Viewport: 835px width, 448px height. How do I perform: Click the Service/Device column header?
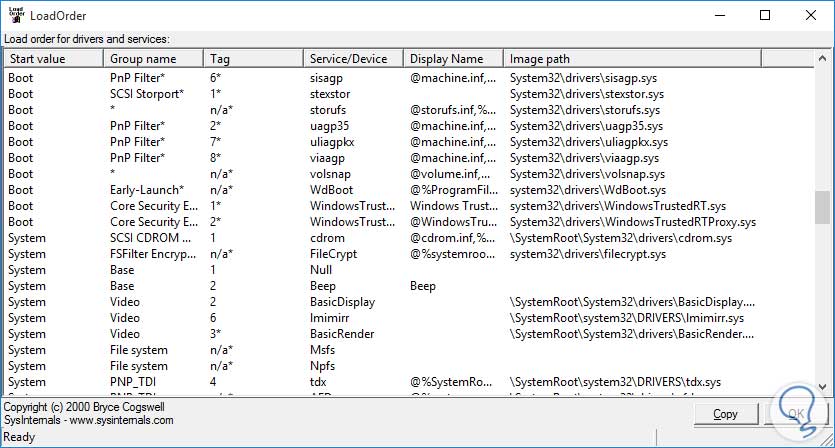click(x=353, y=59)
